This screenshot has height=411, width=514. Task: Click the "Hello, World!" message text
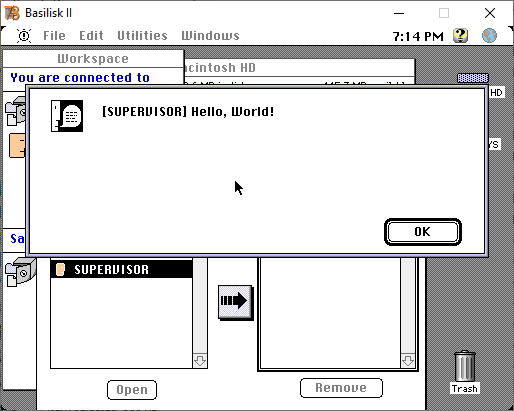tap(233, 111)
